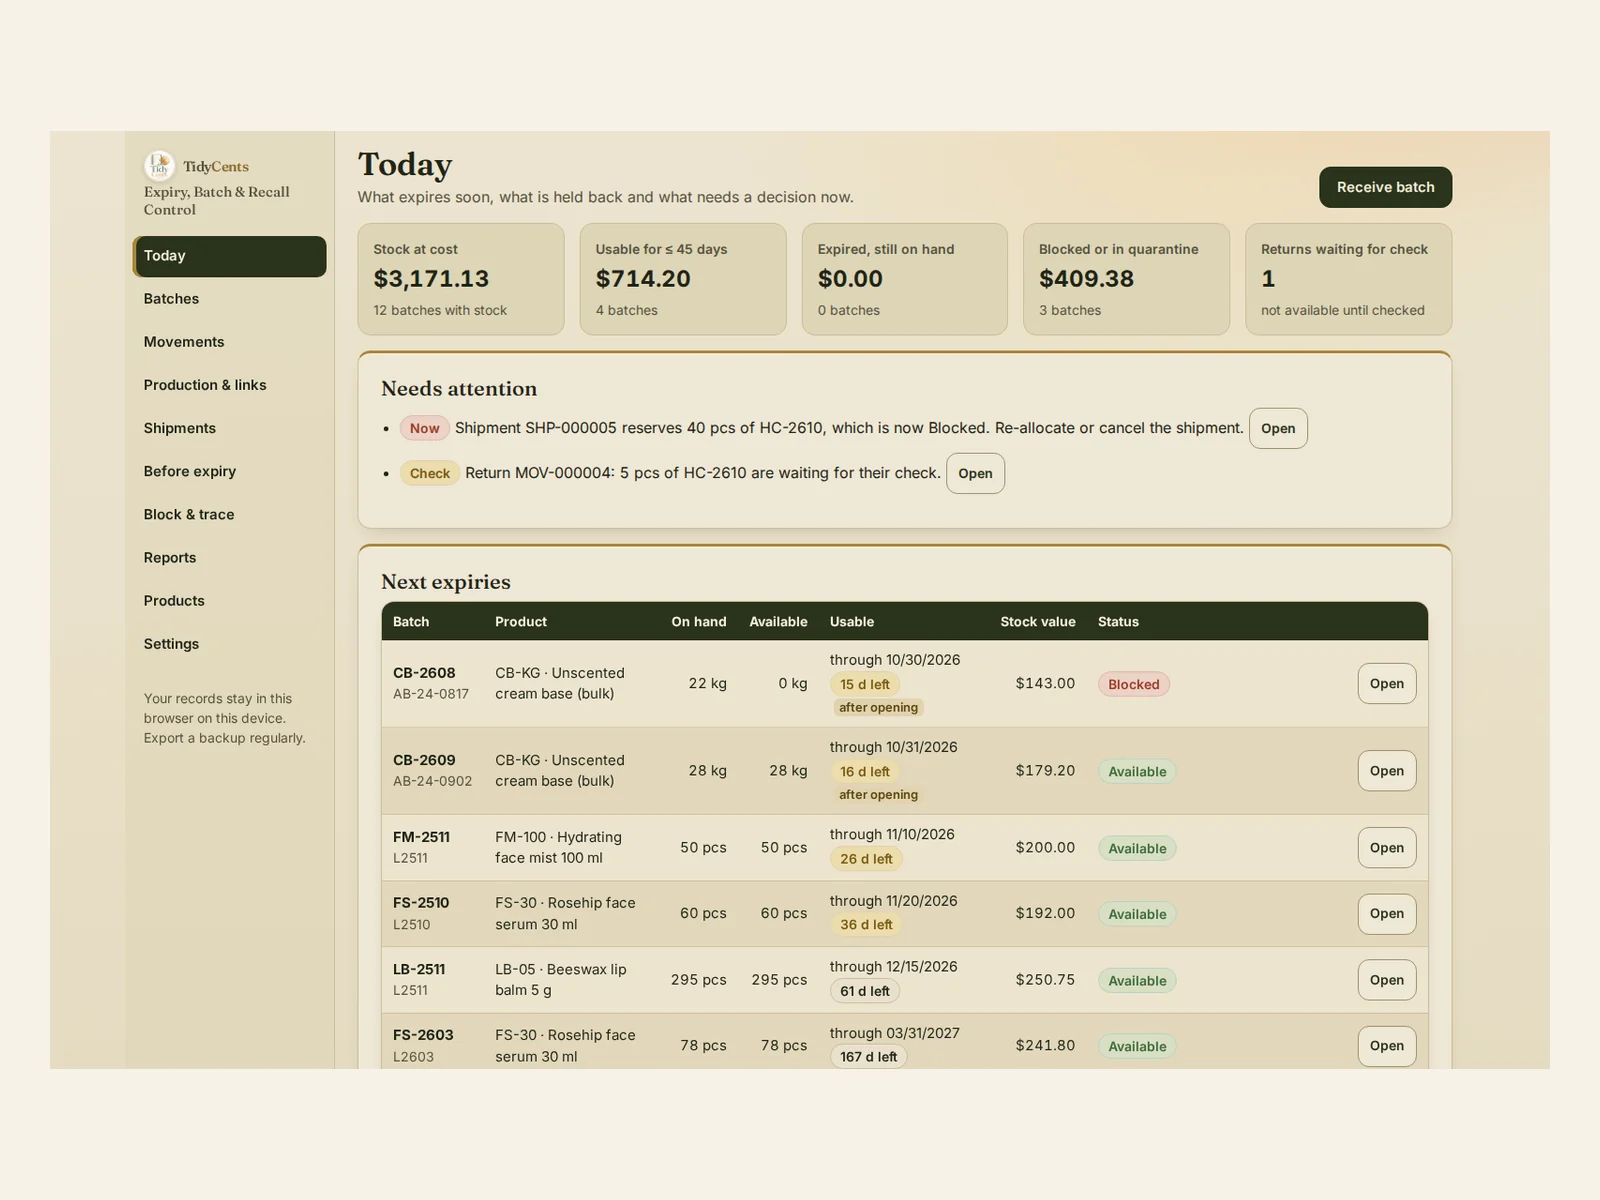
Task: Click the '15 d left' tag
Action: (865, 684)
